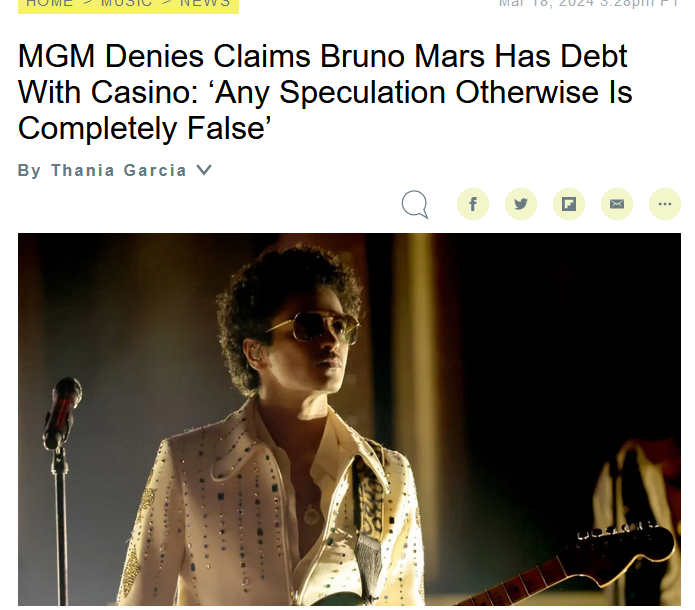The width and height of the screenshot is (695, 610).
Task: Open the Bruno Mars article photo
Action: (349, 419)
